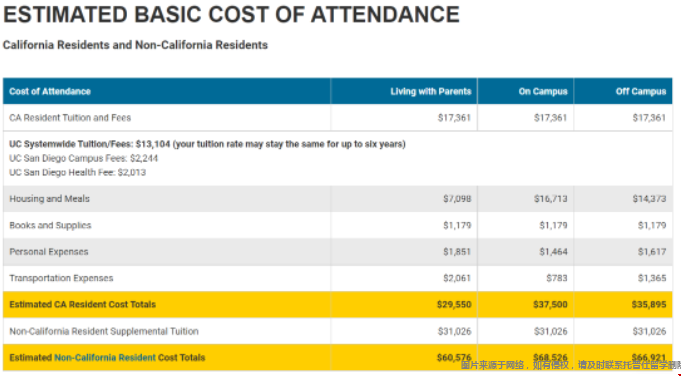Screen dimensions: 681x376
Task: Select the Books and Supplies row label
Action: tap(50, 225)
